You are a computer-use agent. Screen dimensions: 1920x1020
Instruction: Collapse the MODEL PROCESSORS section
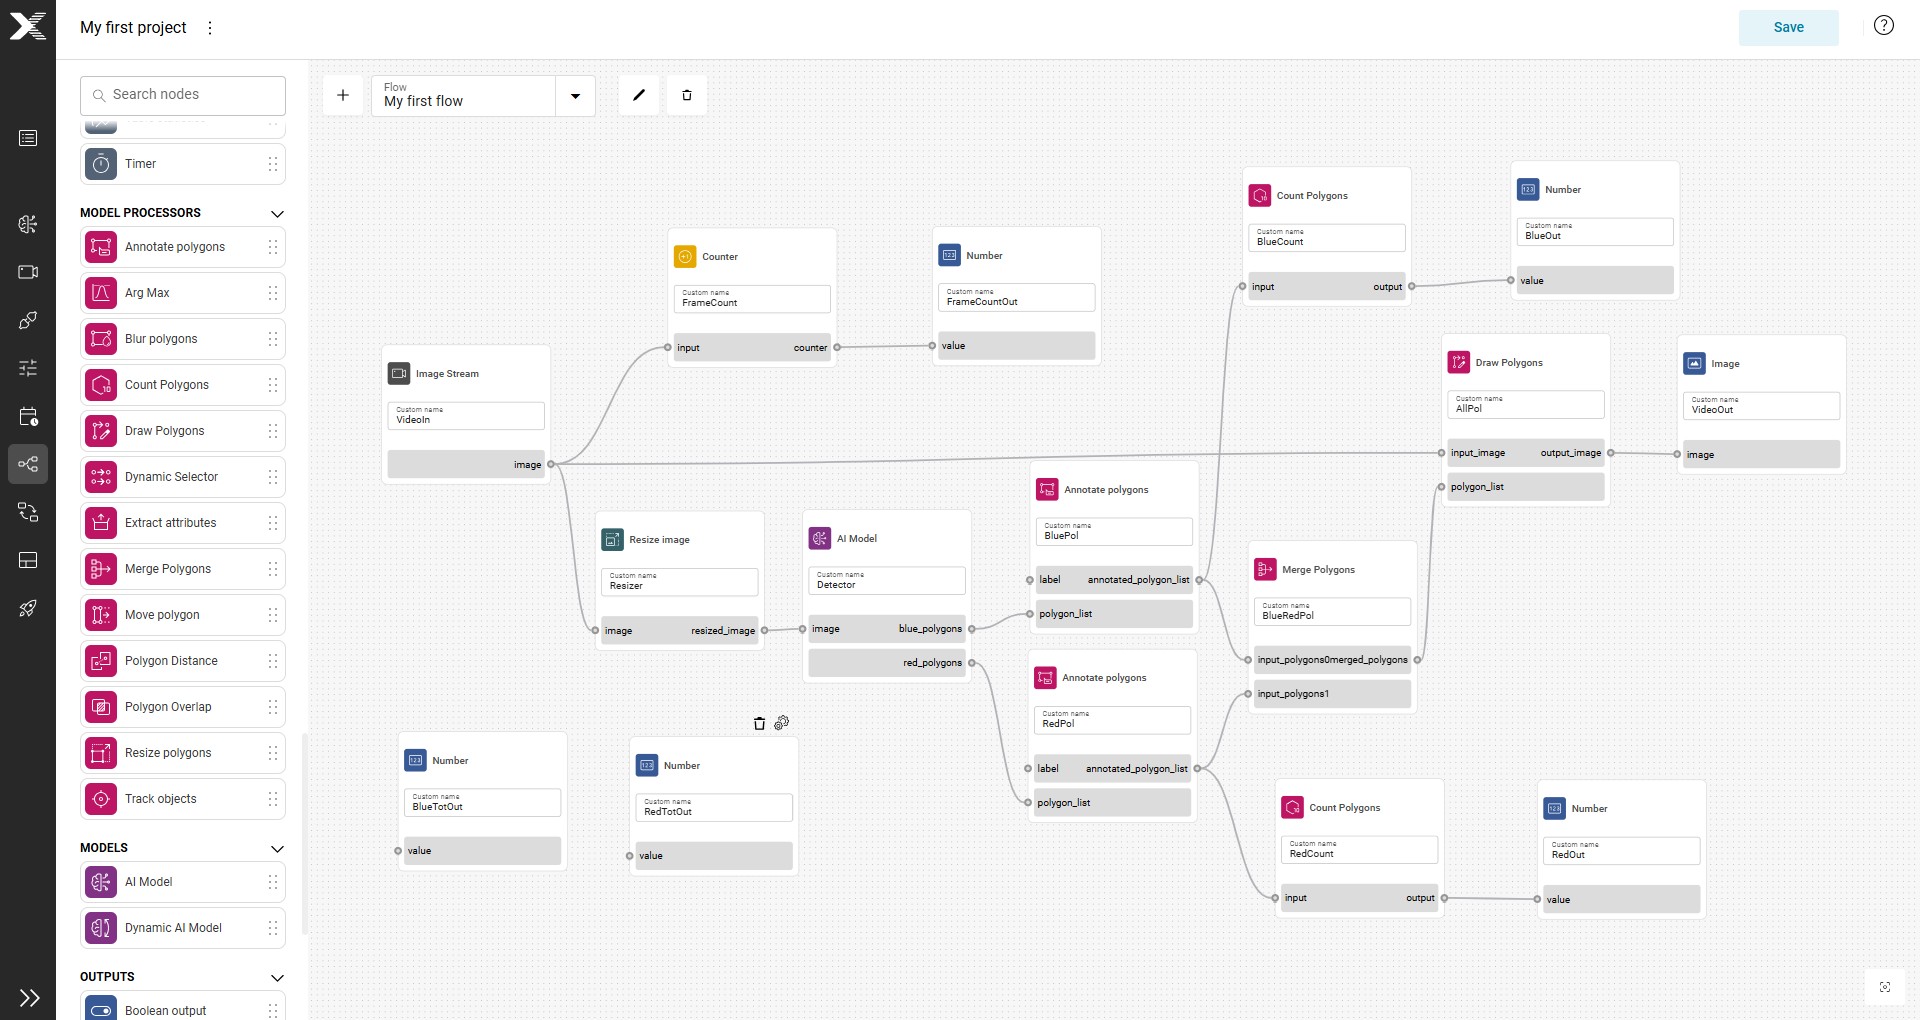pyautogui.click(x=277, y=213)
